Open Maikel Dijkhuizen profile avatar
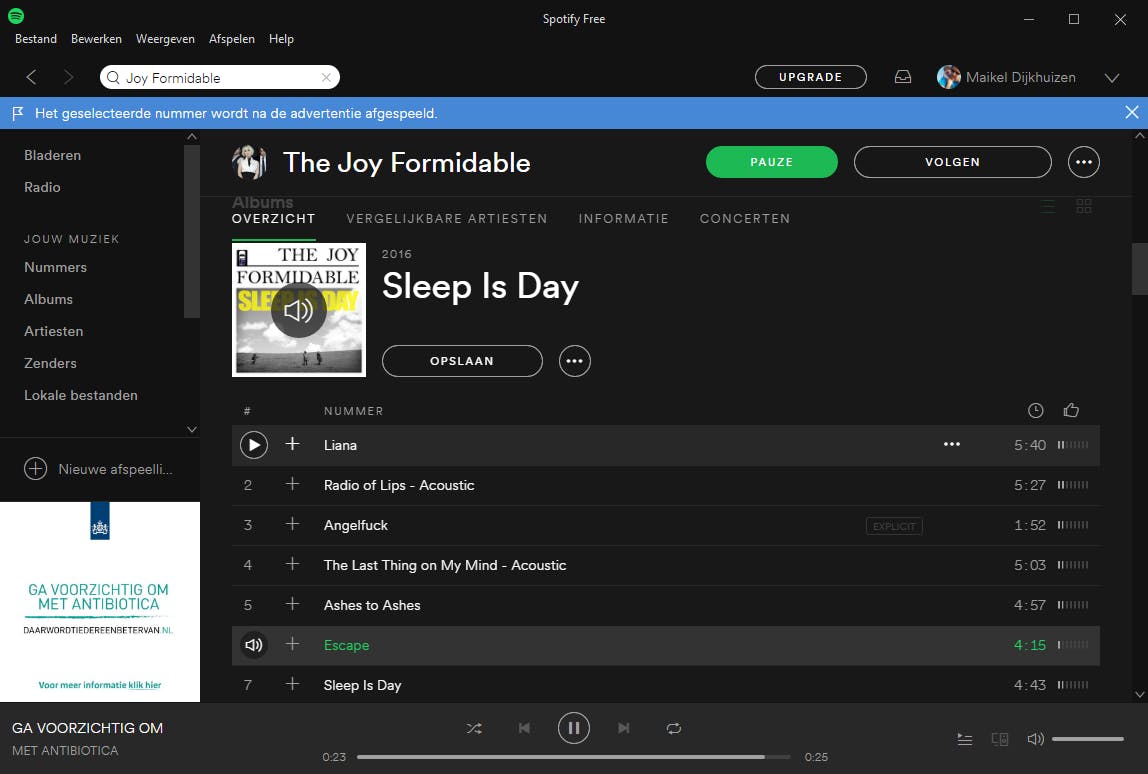The width and height of the screenshot is (1148, 774). [949, 77]
